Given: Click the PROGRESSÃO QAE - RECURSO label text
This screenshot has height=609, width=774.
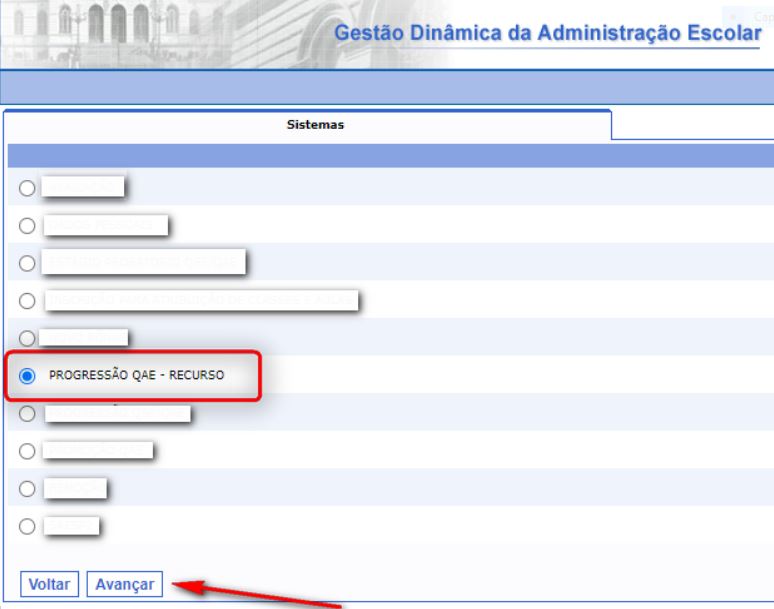Looking at the screenshot, I should 136,375.
